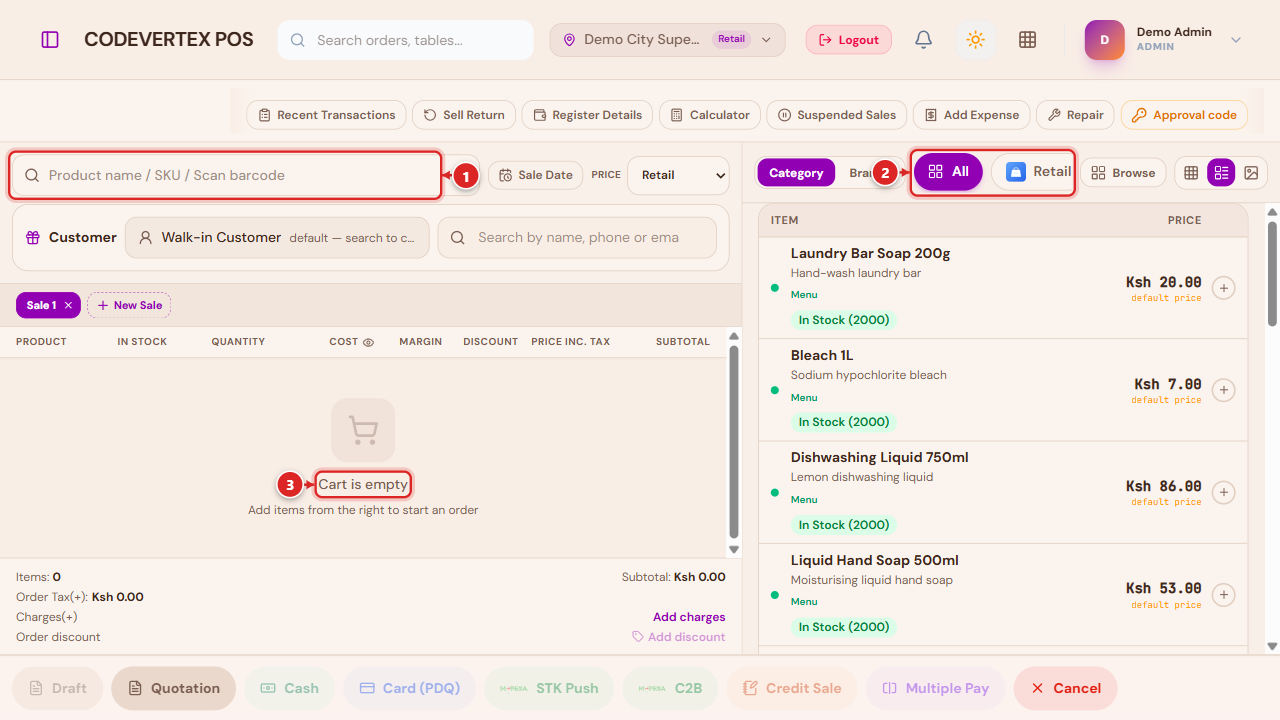Toggle the sidebar panel icon

[50, 40]
